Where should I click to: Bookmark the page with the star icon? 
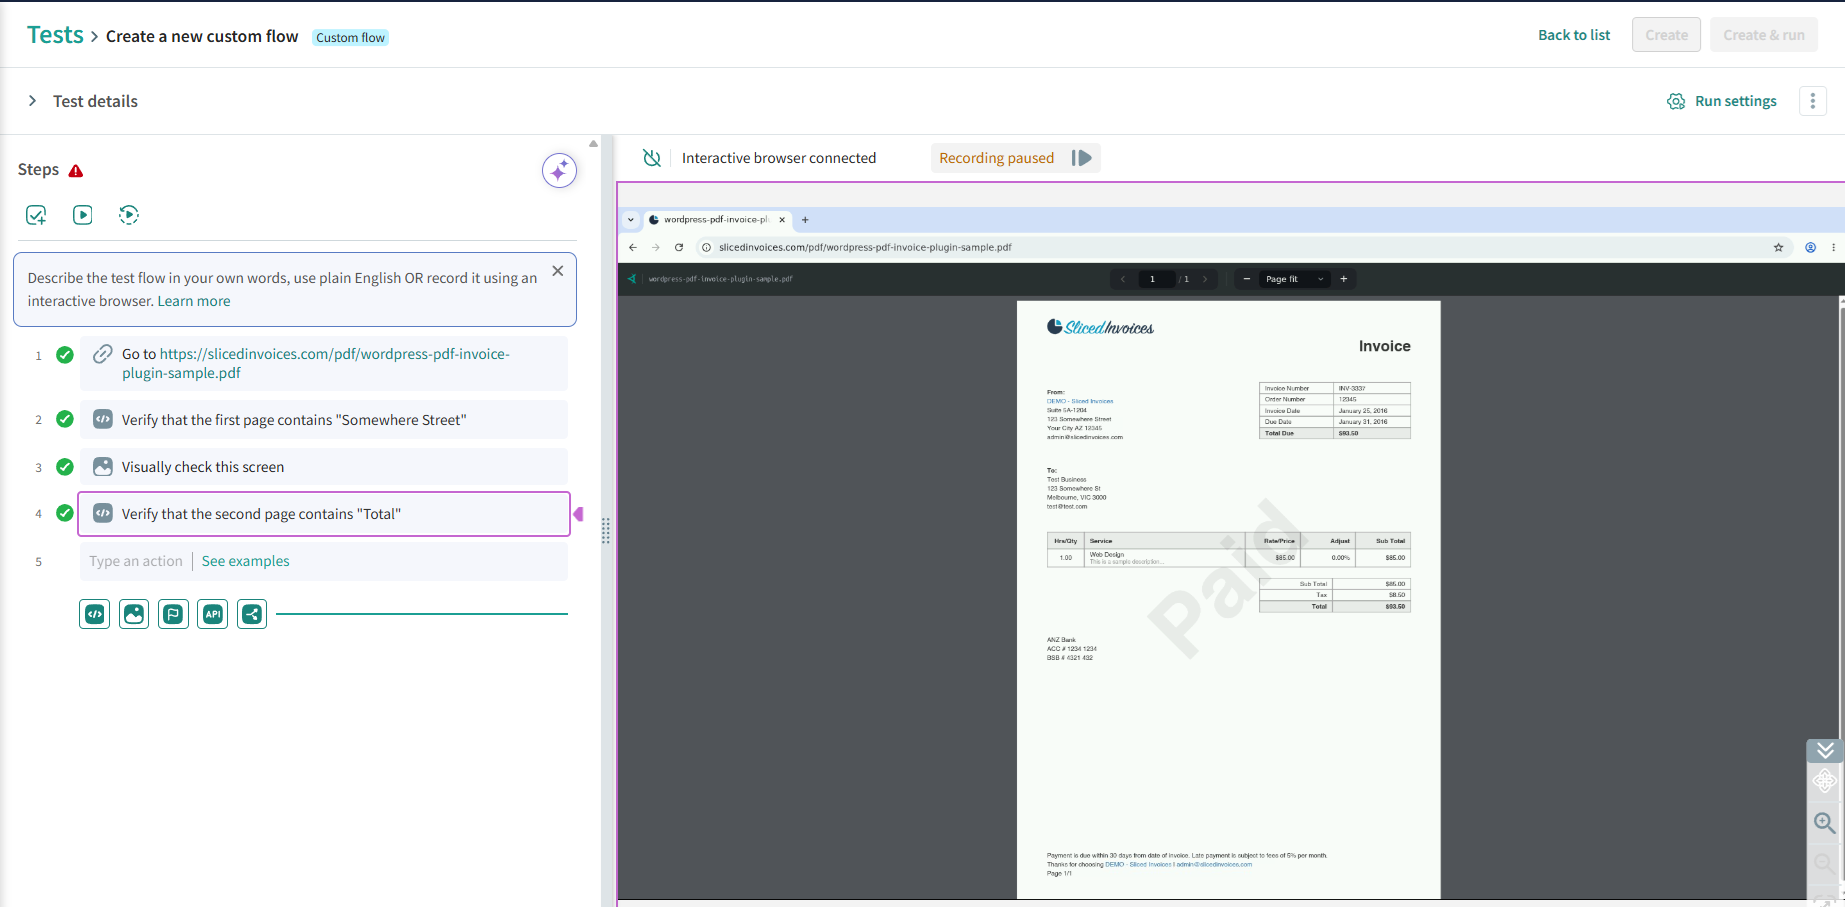(1778, 247)
